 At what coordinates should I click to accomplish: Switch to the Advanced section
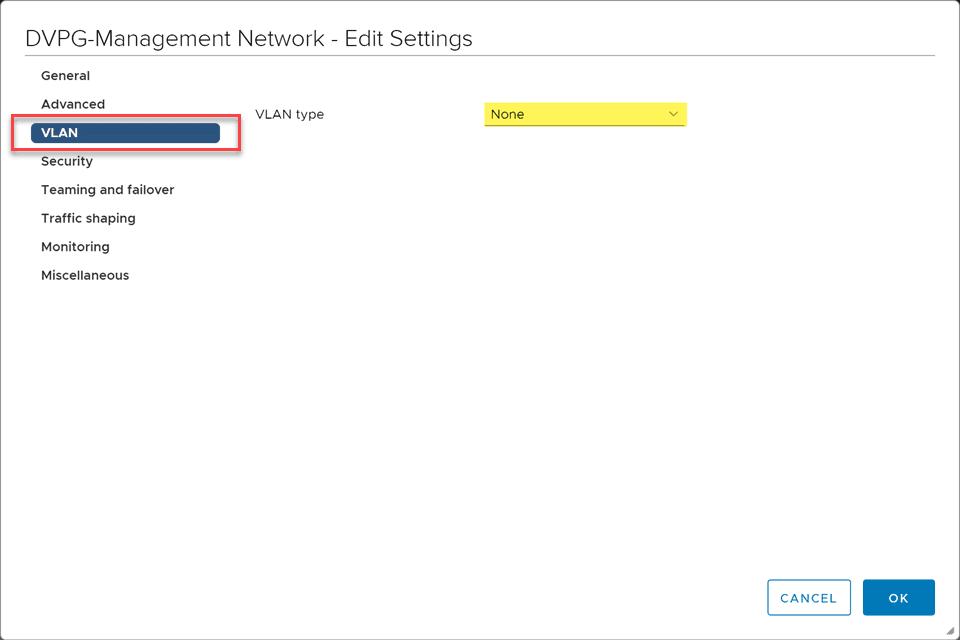point(73,104)
